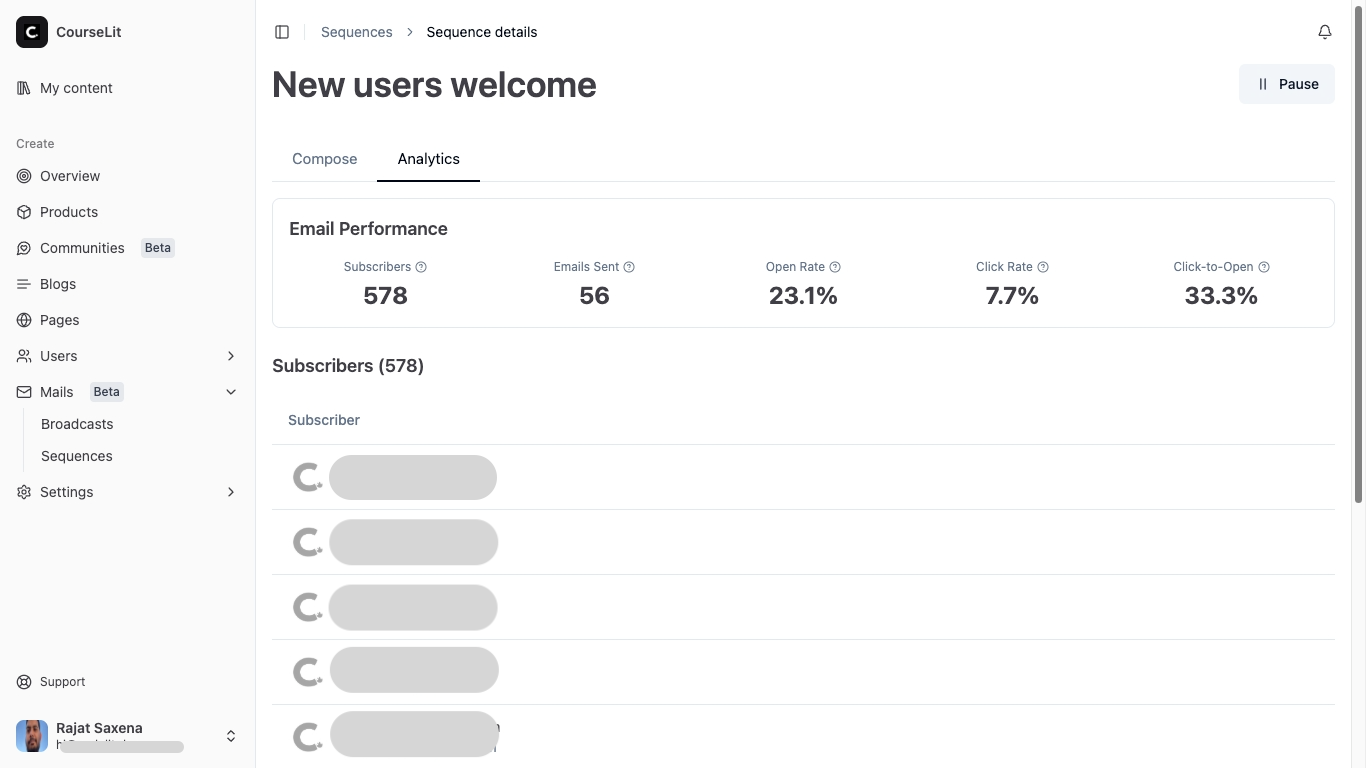
Task: Select the Analytics tab
Action: [428, 159]
